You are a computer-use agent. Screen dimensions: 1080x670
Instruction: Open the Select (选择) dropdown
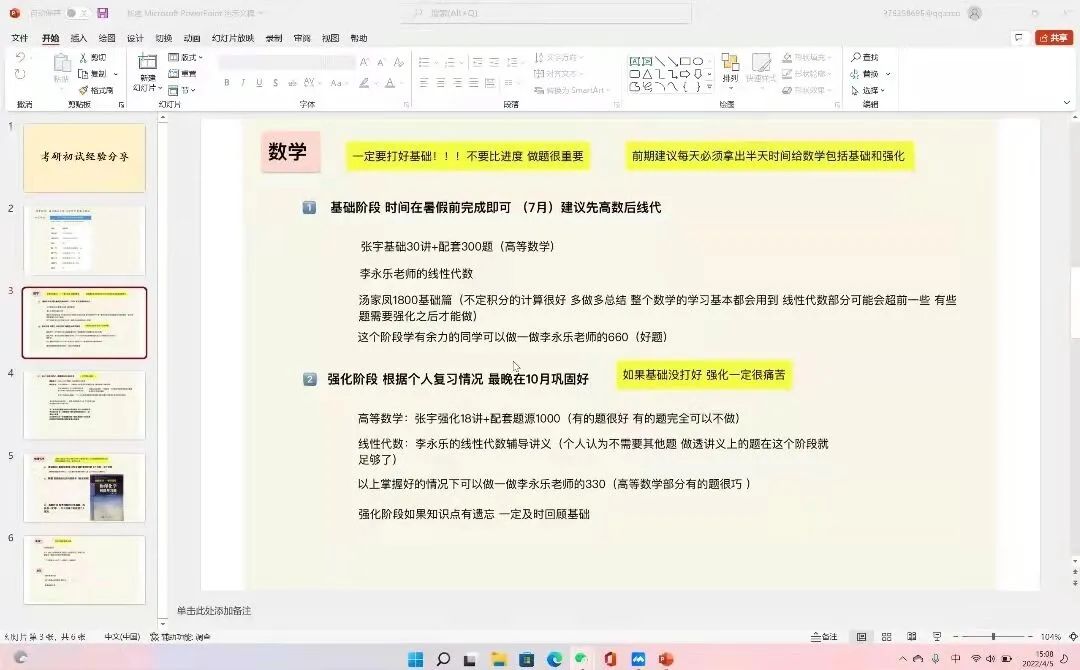pyautogui.click(x=871, y=90)
